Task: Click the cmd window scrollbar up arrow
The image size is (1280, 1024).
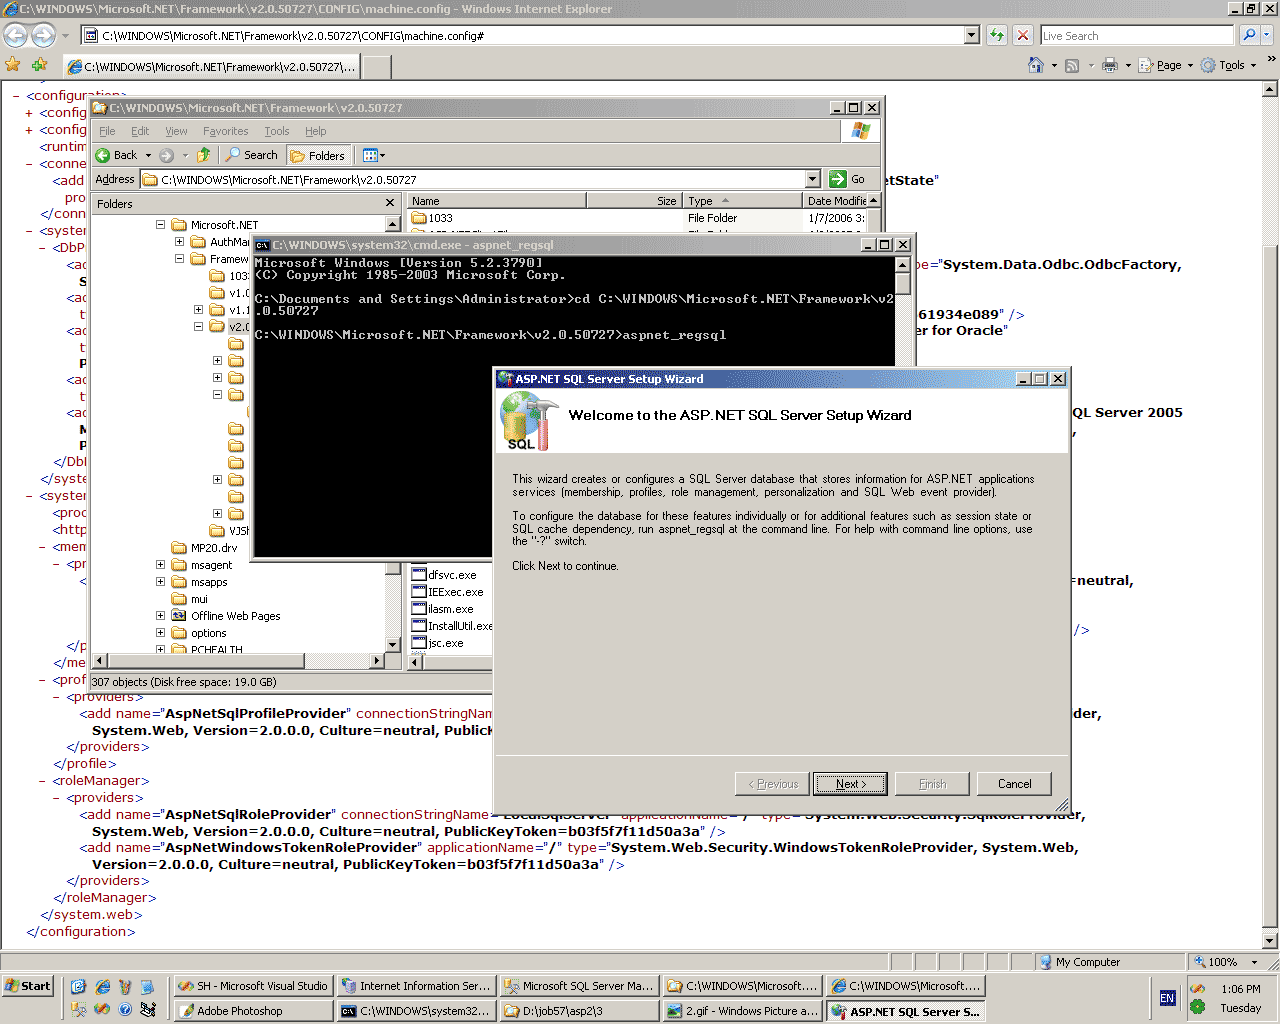Action: (x=902, y=266)
